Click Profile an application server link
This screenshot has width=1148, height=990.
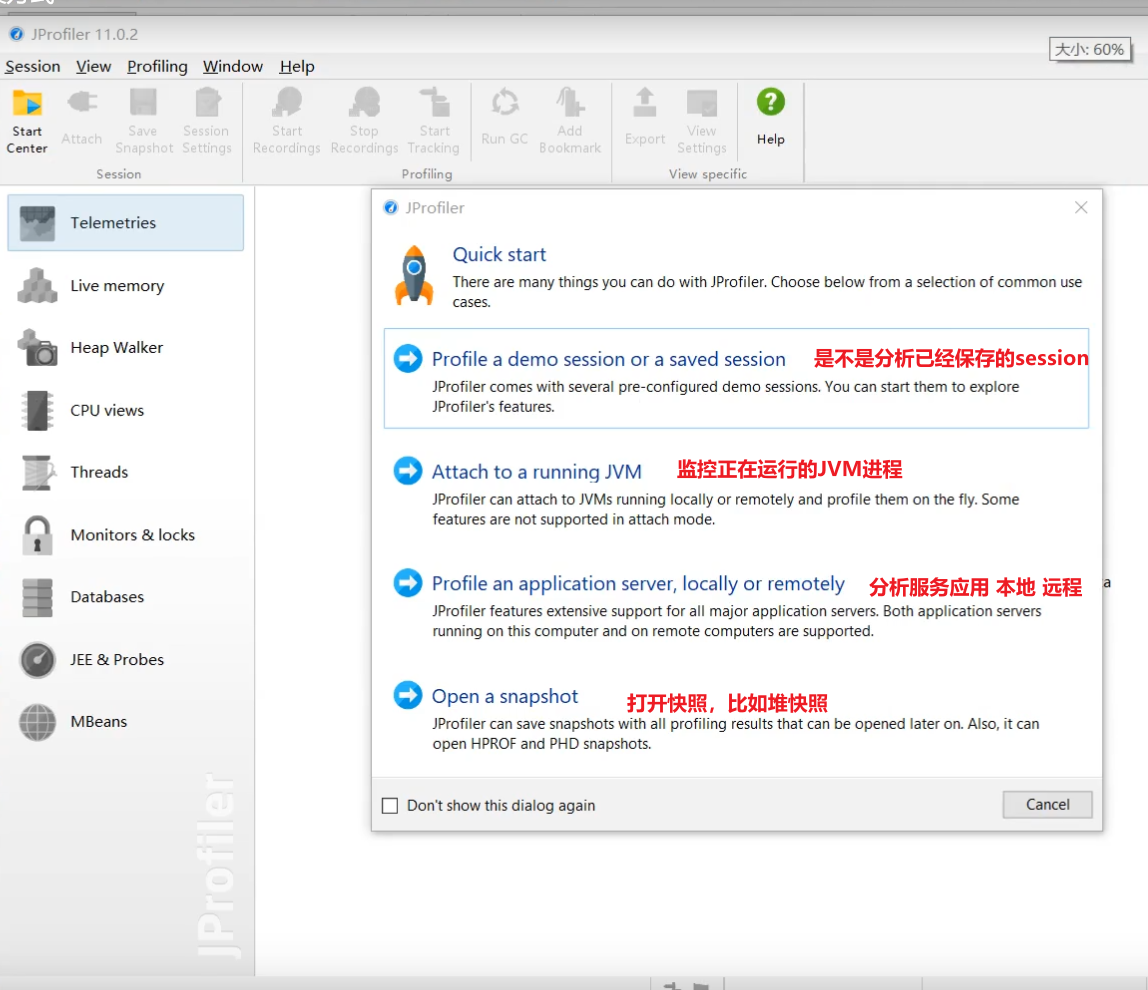638,584
